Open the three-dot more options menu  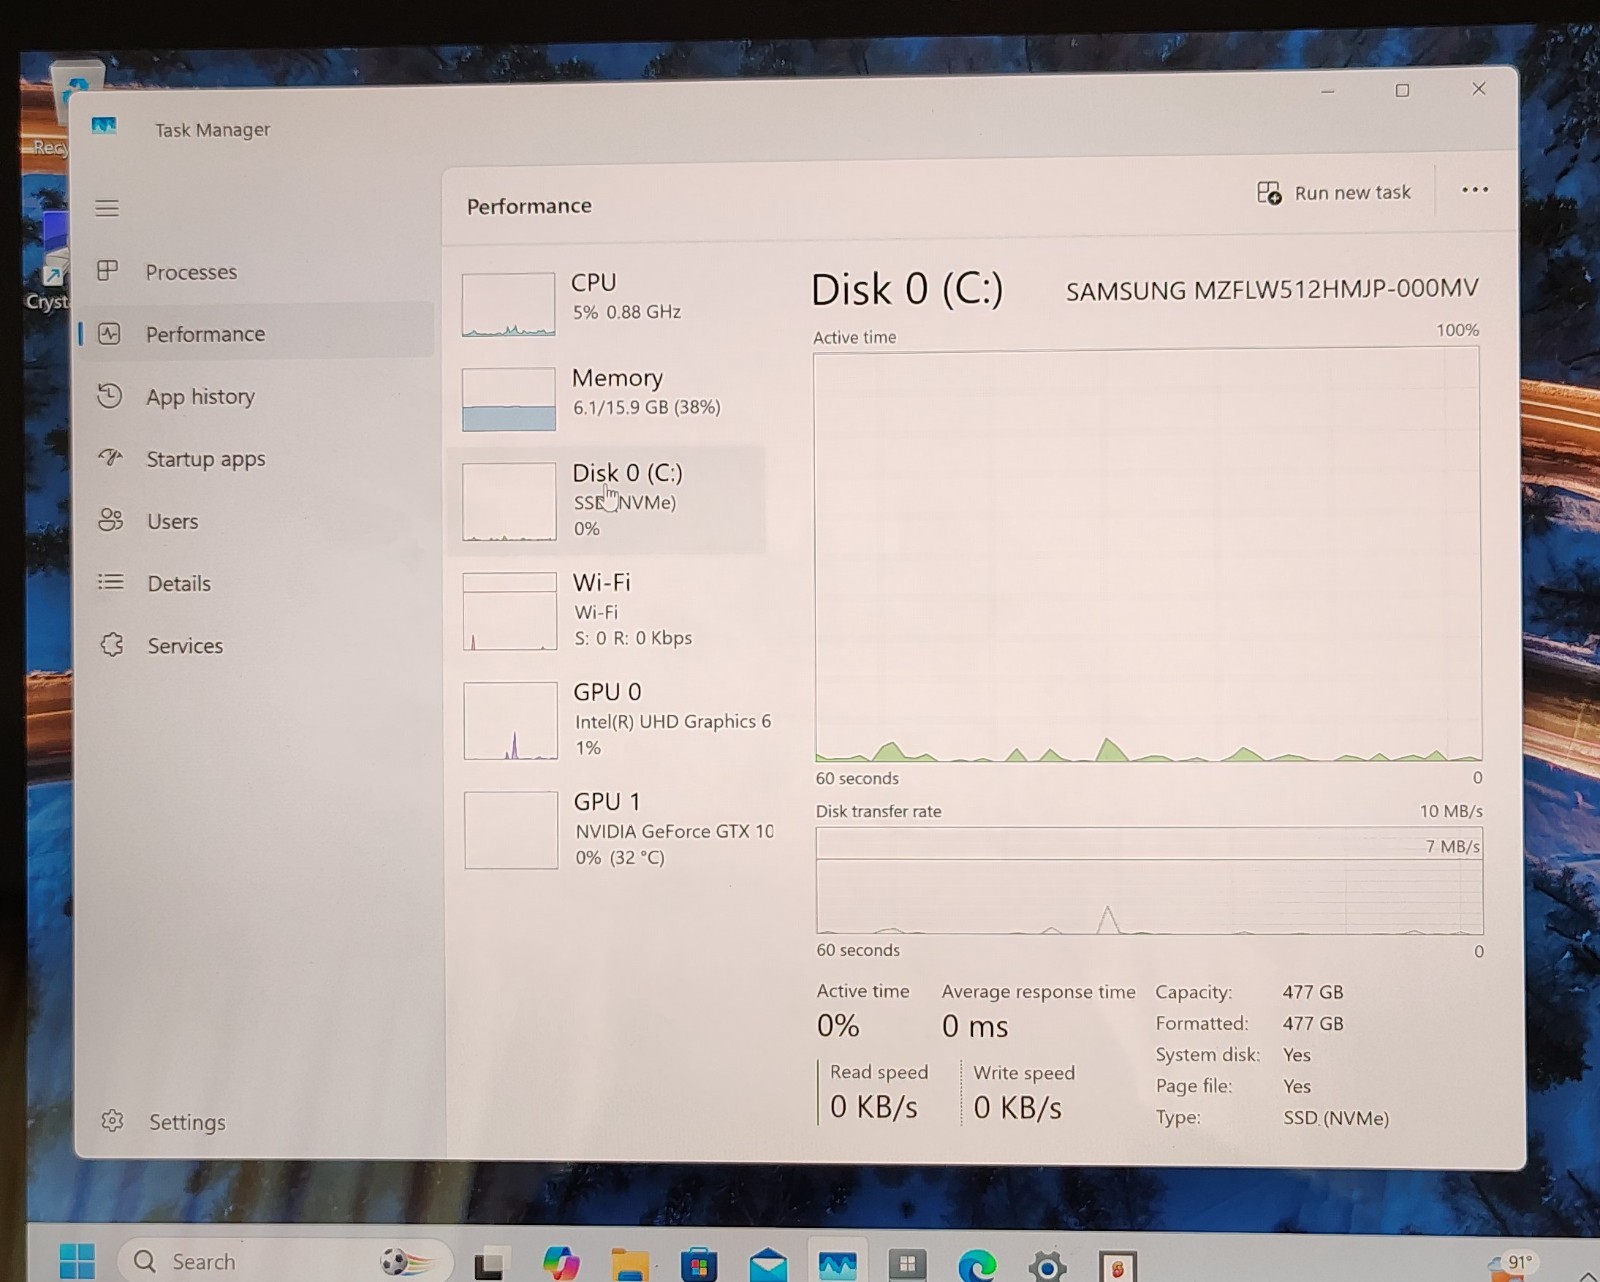coord(1475,189)
